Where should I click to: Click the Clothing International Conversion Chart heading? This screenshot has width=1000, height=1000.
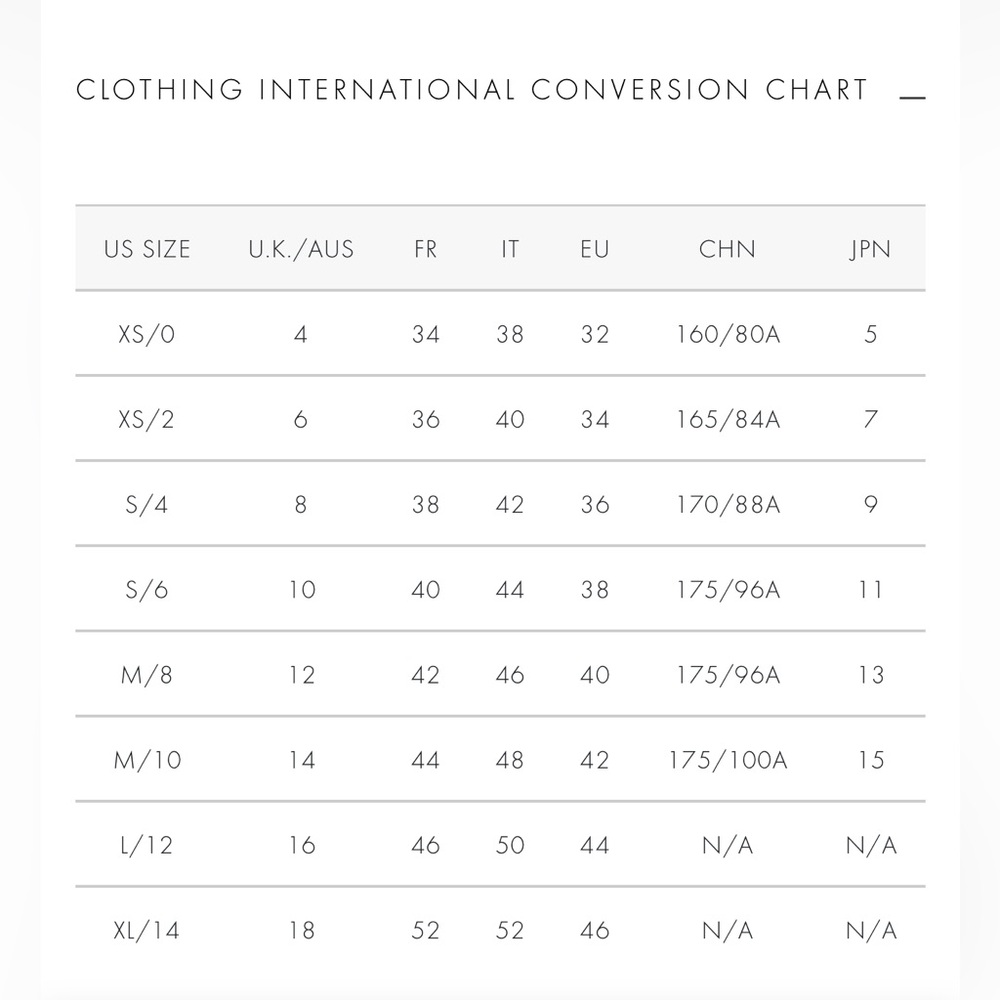click(472, 89)
